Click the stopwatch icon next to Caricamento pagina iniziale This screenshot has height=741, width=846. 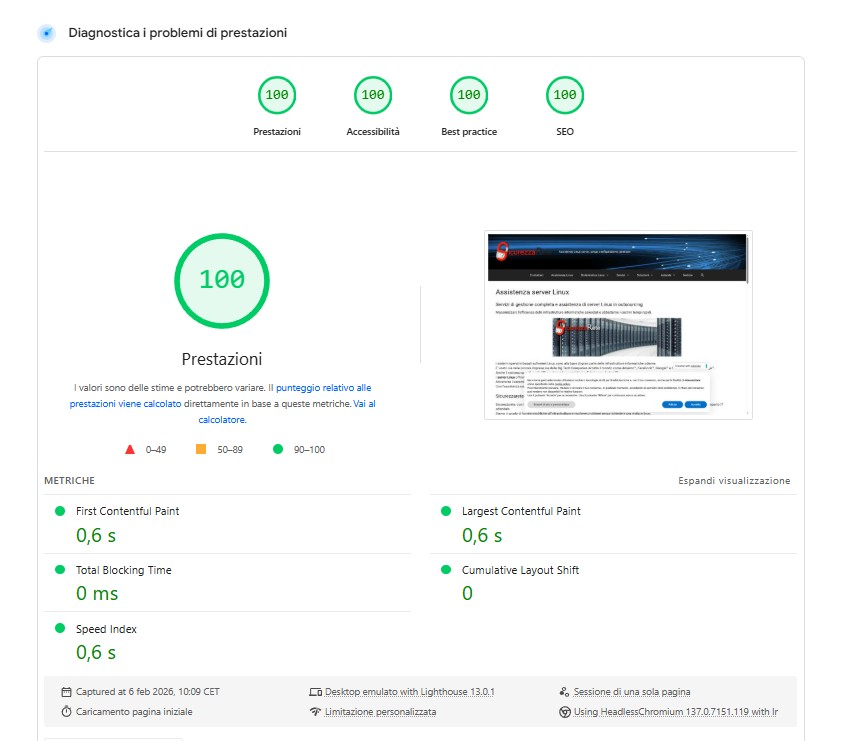(66, 712)
